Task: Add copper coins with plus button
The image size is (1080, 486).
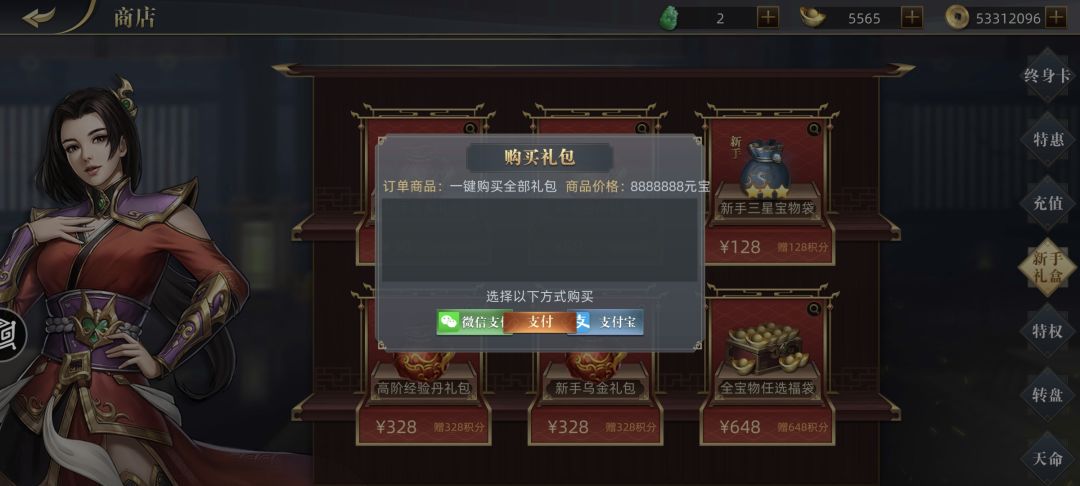Action: 1056,17
